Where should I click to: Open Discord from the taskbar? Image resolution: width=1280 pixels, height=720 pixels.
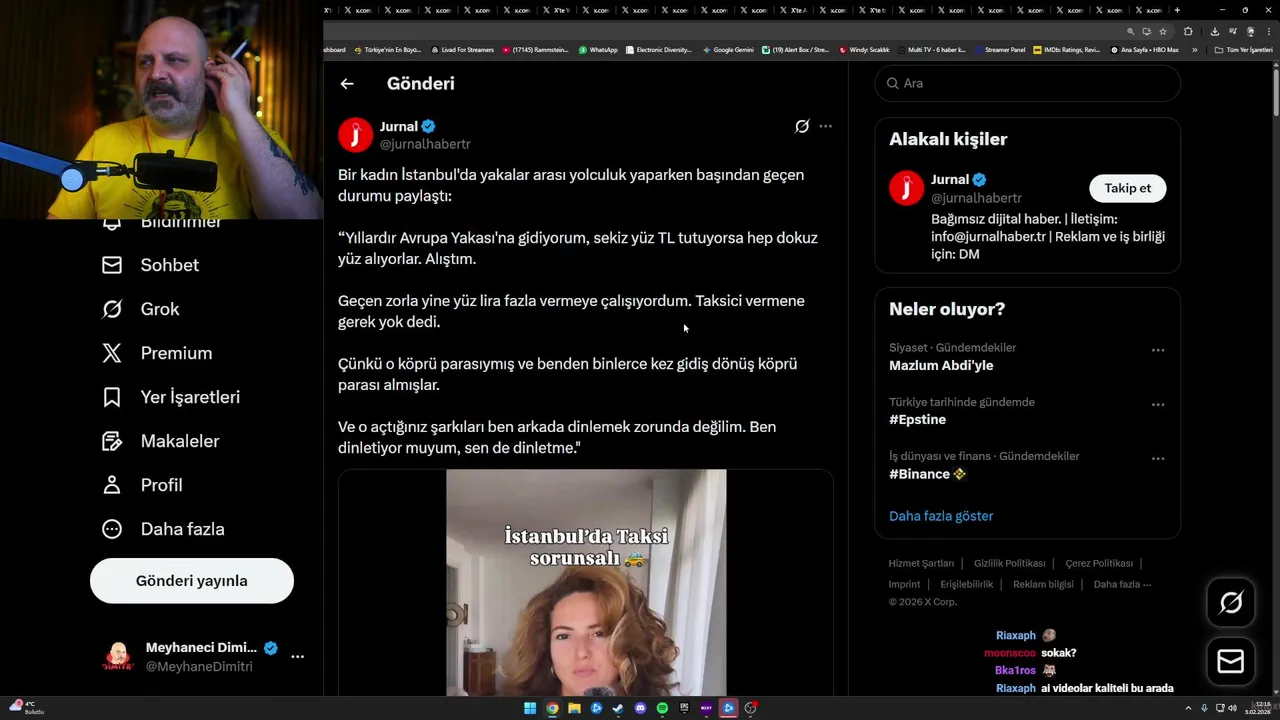(640, 708)
